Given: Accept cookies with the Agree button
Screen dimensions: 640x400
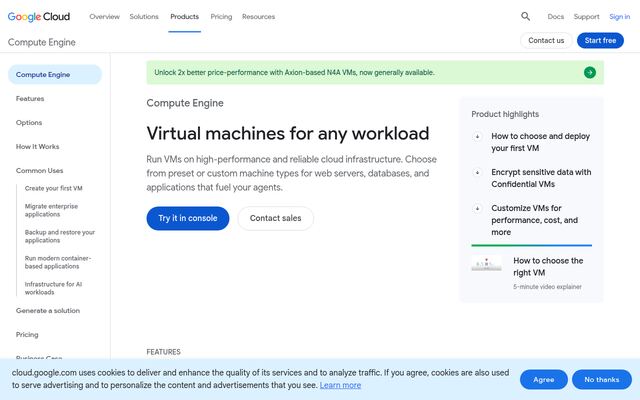Looking at the screenshot, I should tap(544, 380).
